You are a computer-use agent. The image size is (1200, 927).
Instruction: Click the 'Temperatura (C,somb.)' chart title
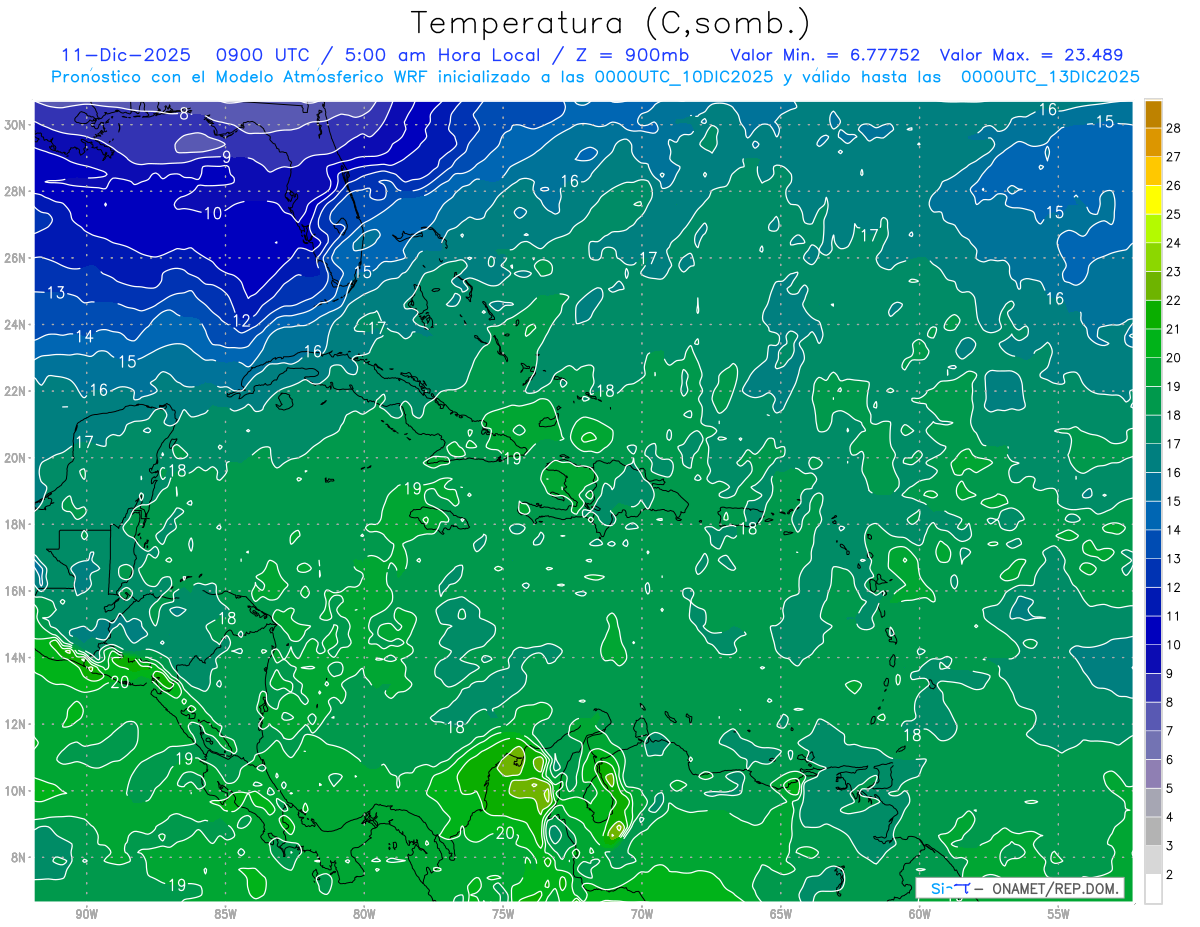610,24
